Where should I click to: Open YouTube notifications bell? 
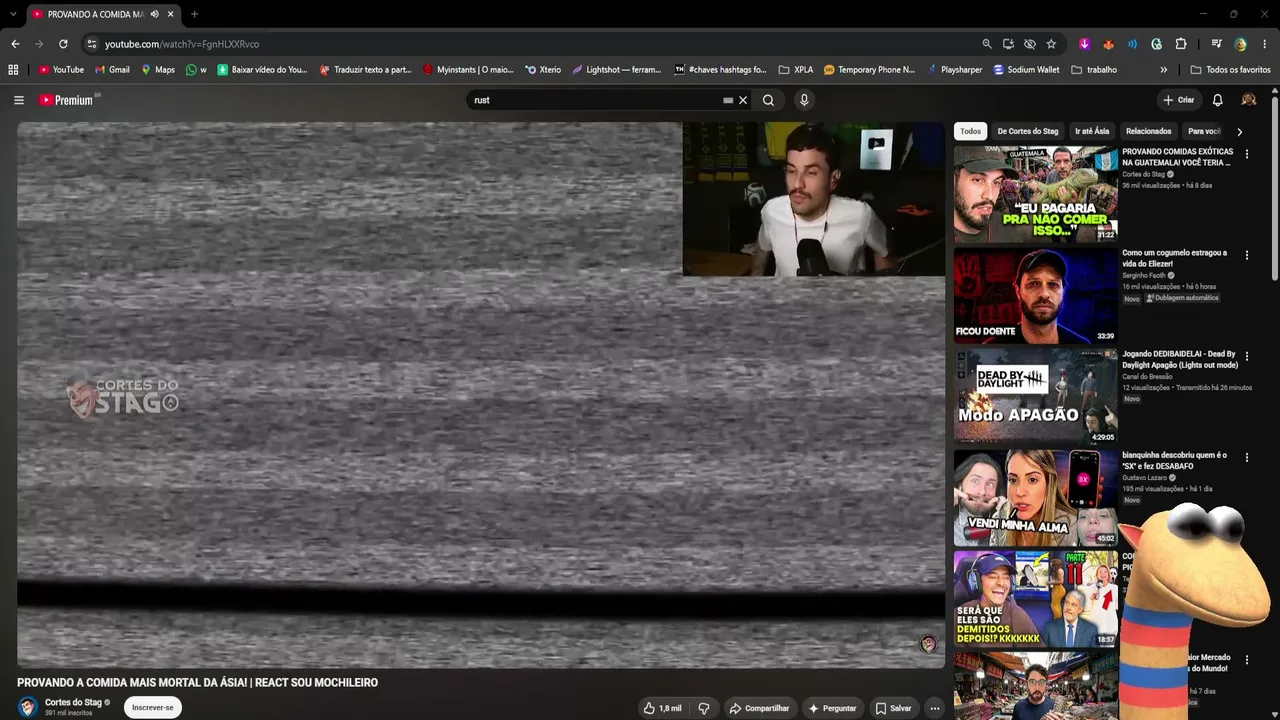[x=1217, y=100]
